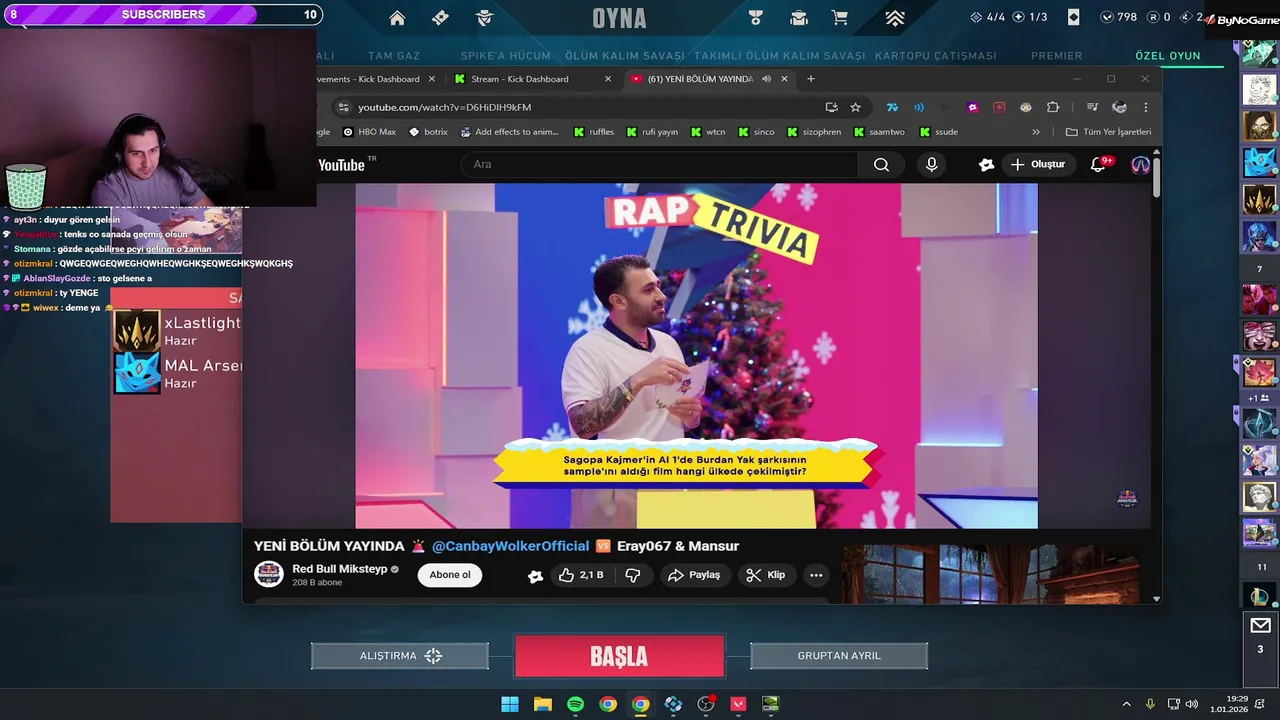
Task: Click Abone ol subscribe button
Action: click(450, 575)
